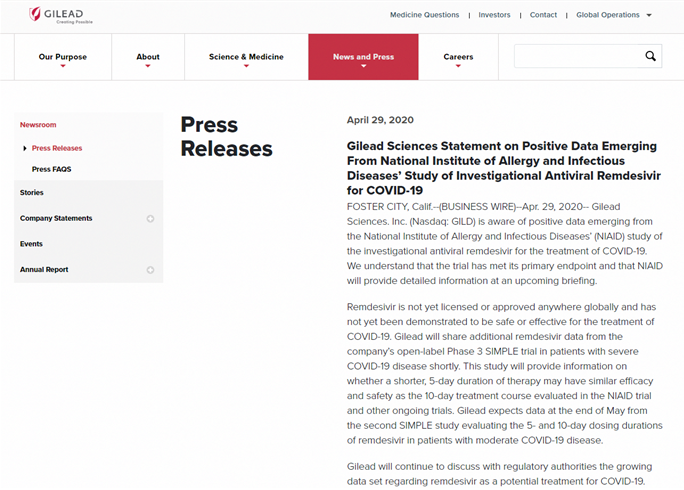Open the Investors link
This screenshot has width=684, height=490.
pyautogui.click(x=494, y=15)
